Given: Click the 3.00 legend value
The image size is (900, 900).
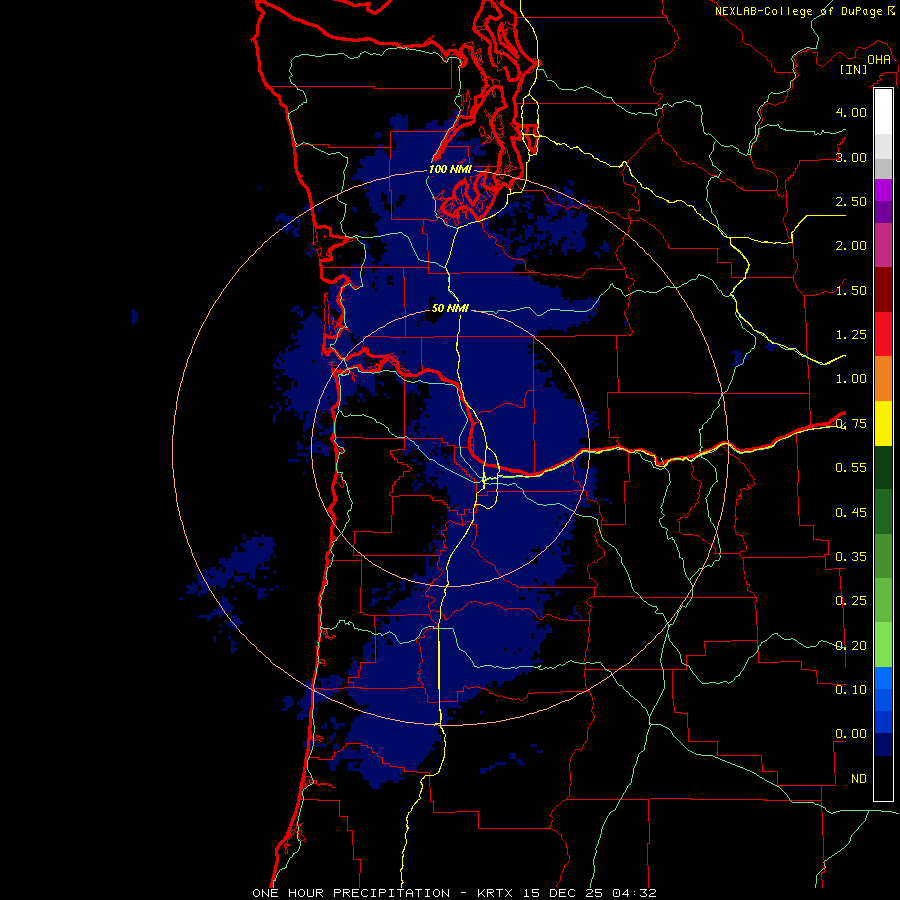Looking at the screenshot, I should [x=851, y=157].
